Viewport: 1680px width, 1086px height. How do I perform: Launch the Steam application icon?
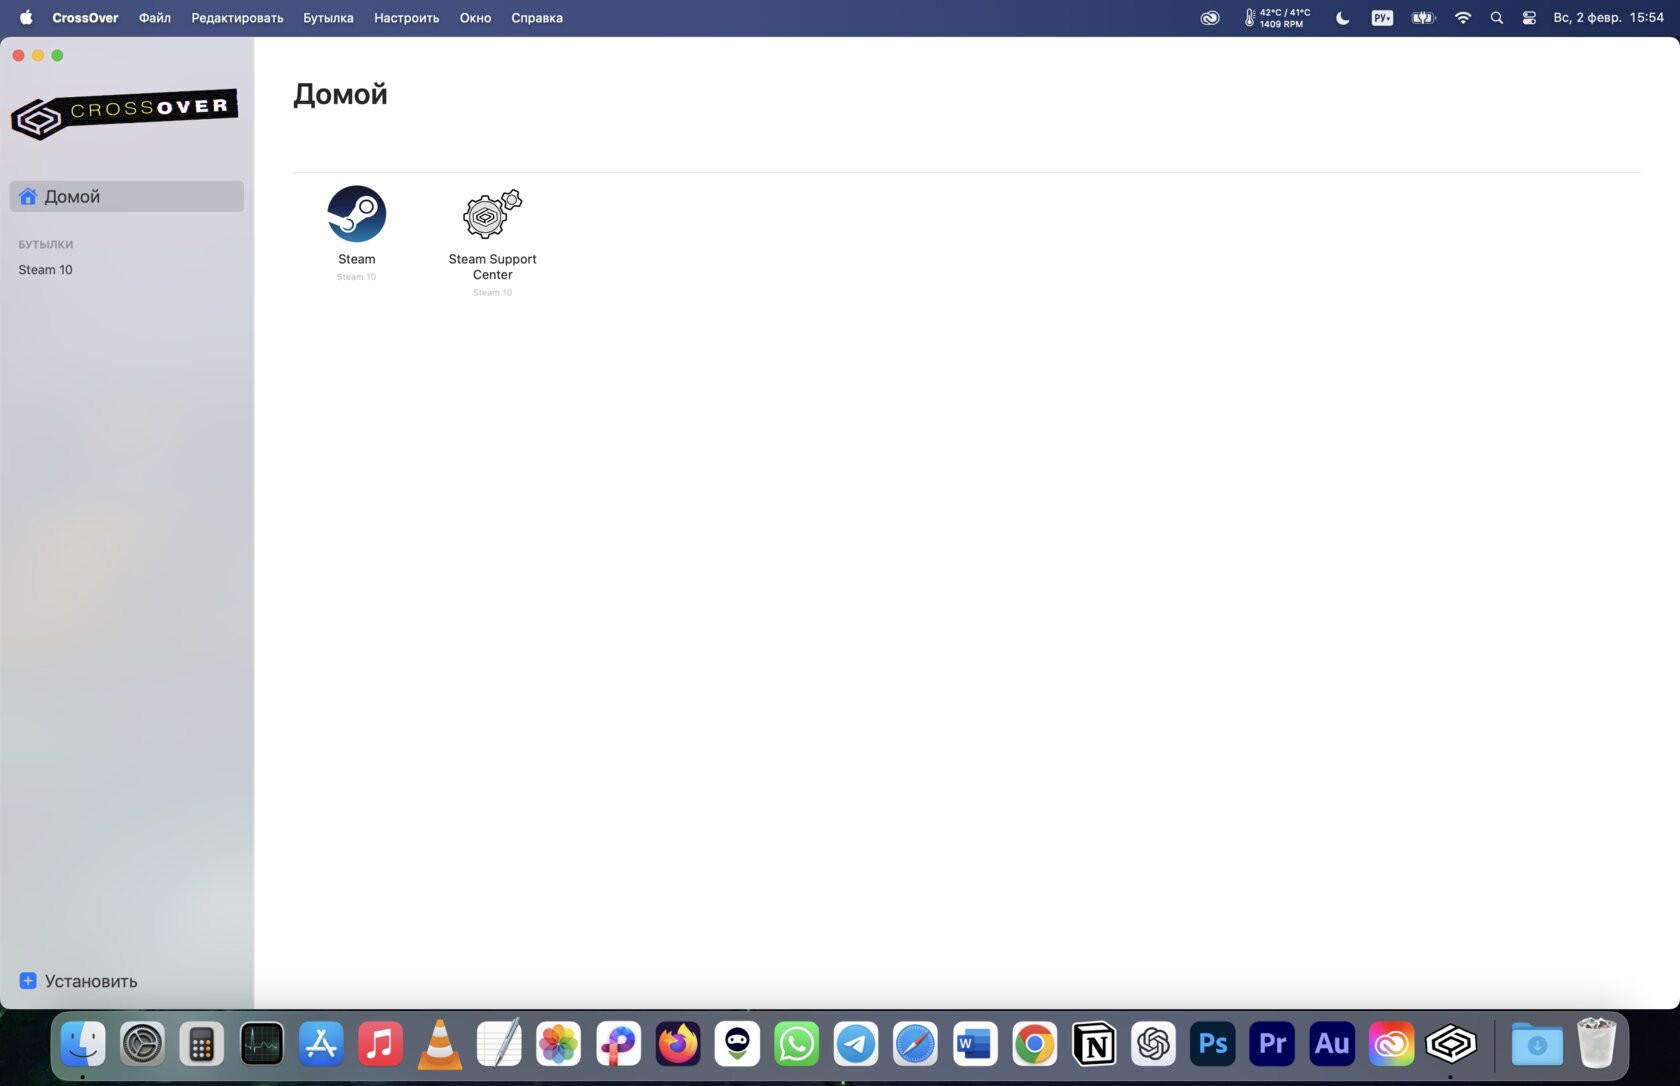click(356, 214)
